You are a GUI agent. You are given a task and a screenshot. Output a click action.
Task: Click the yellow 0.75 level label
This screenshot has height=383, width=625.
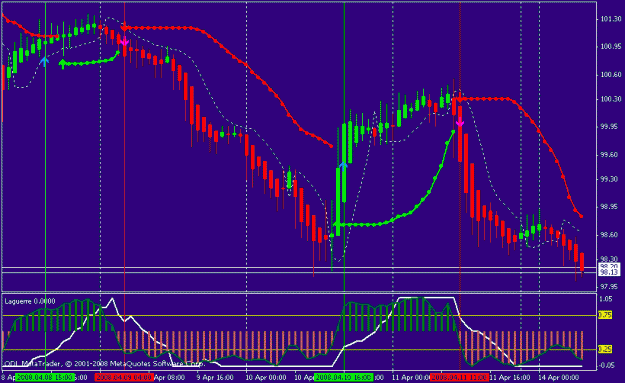605,315
